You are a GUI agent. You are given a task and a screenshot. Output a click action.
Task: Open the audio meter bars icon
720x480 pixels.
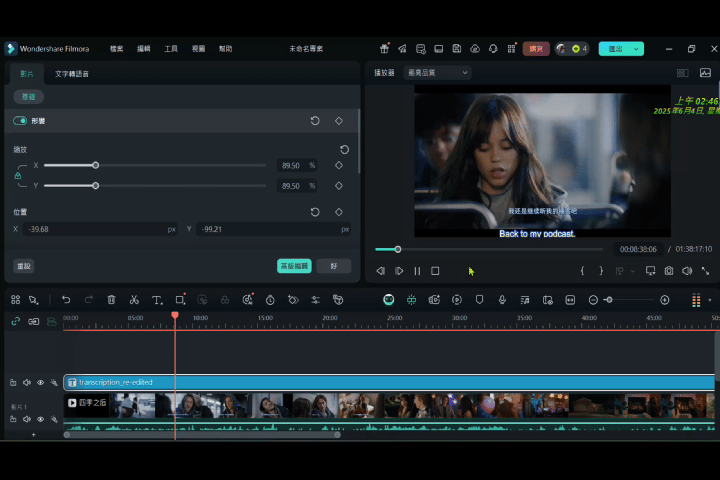696,300
